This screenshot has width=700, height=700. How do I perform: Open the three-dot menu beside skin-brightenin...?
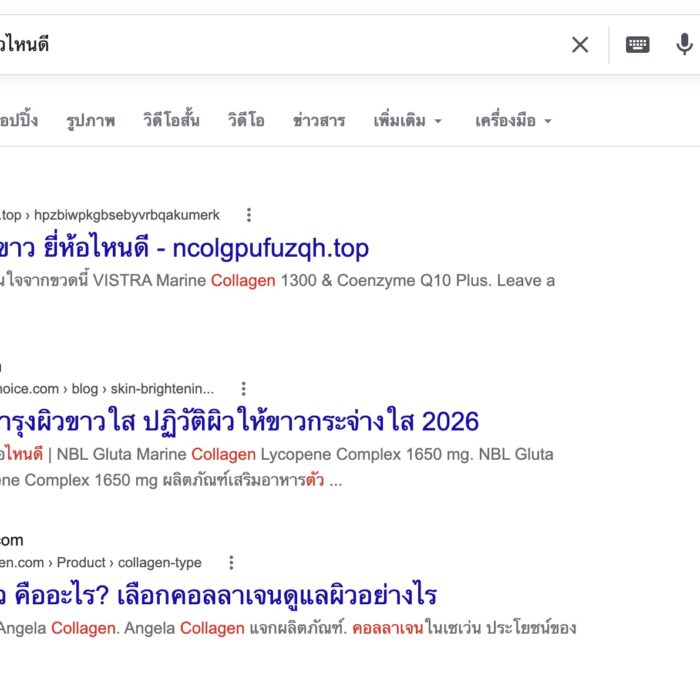243,388
